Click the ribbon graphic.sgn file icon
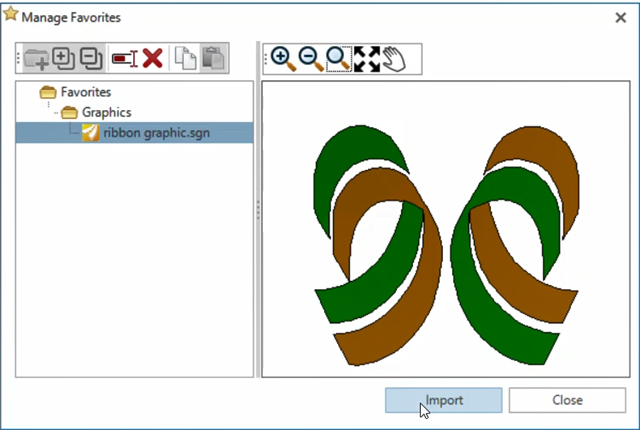Screen dimensions: 640x430 (91, 133)
